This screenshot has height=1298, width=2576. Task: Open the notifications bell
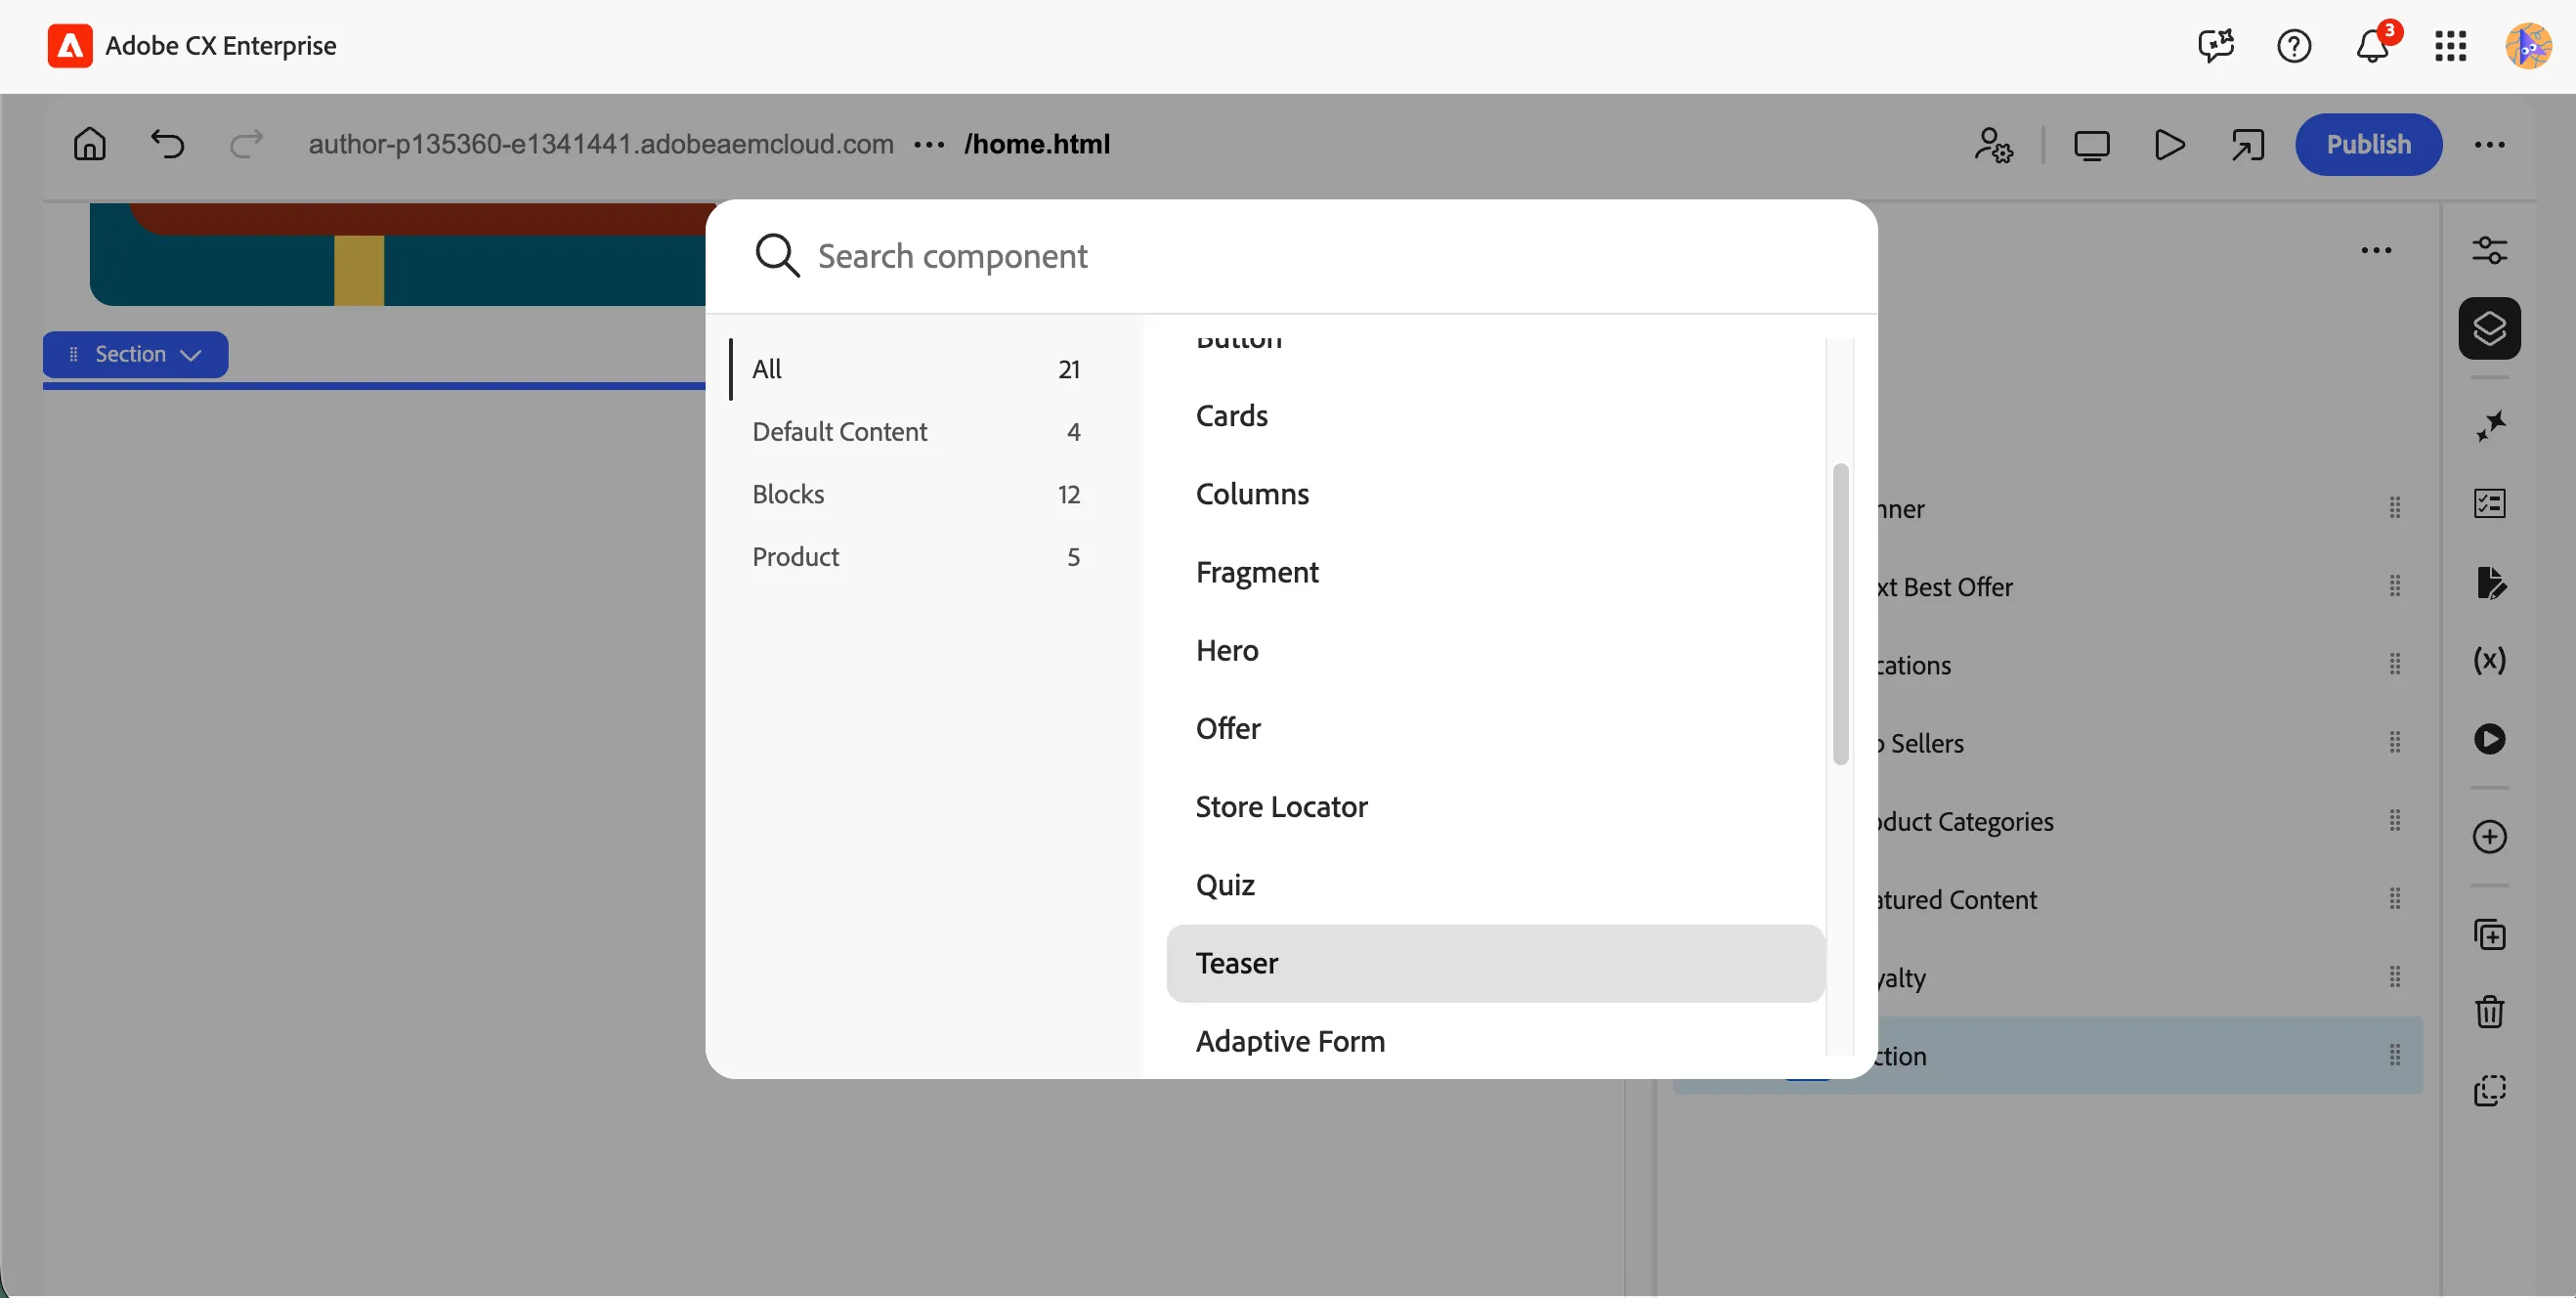point(2372,46)
